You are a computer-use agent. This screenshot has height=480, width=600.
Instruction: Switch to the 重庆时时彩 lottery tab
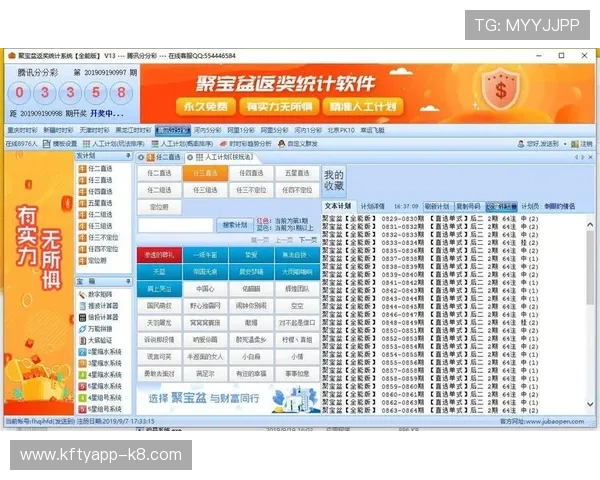[x=22, y=130]
